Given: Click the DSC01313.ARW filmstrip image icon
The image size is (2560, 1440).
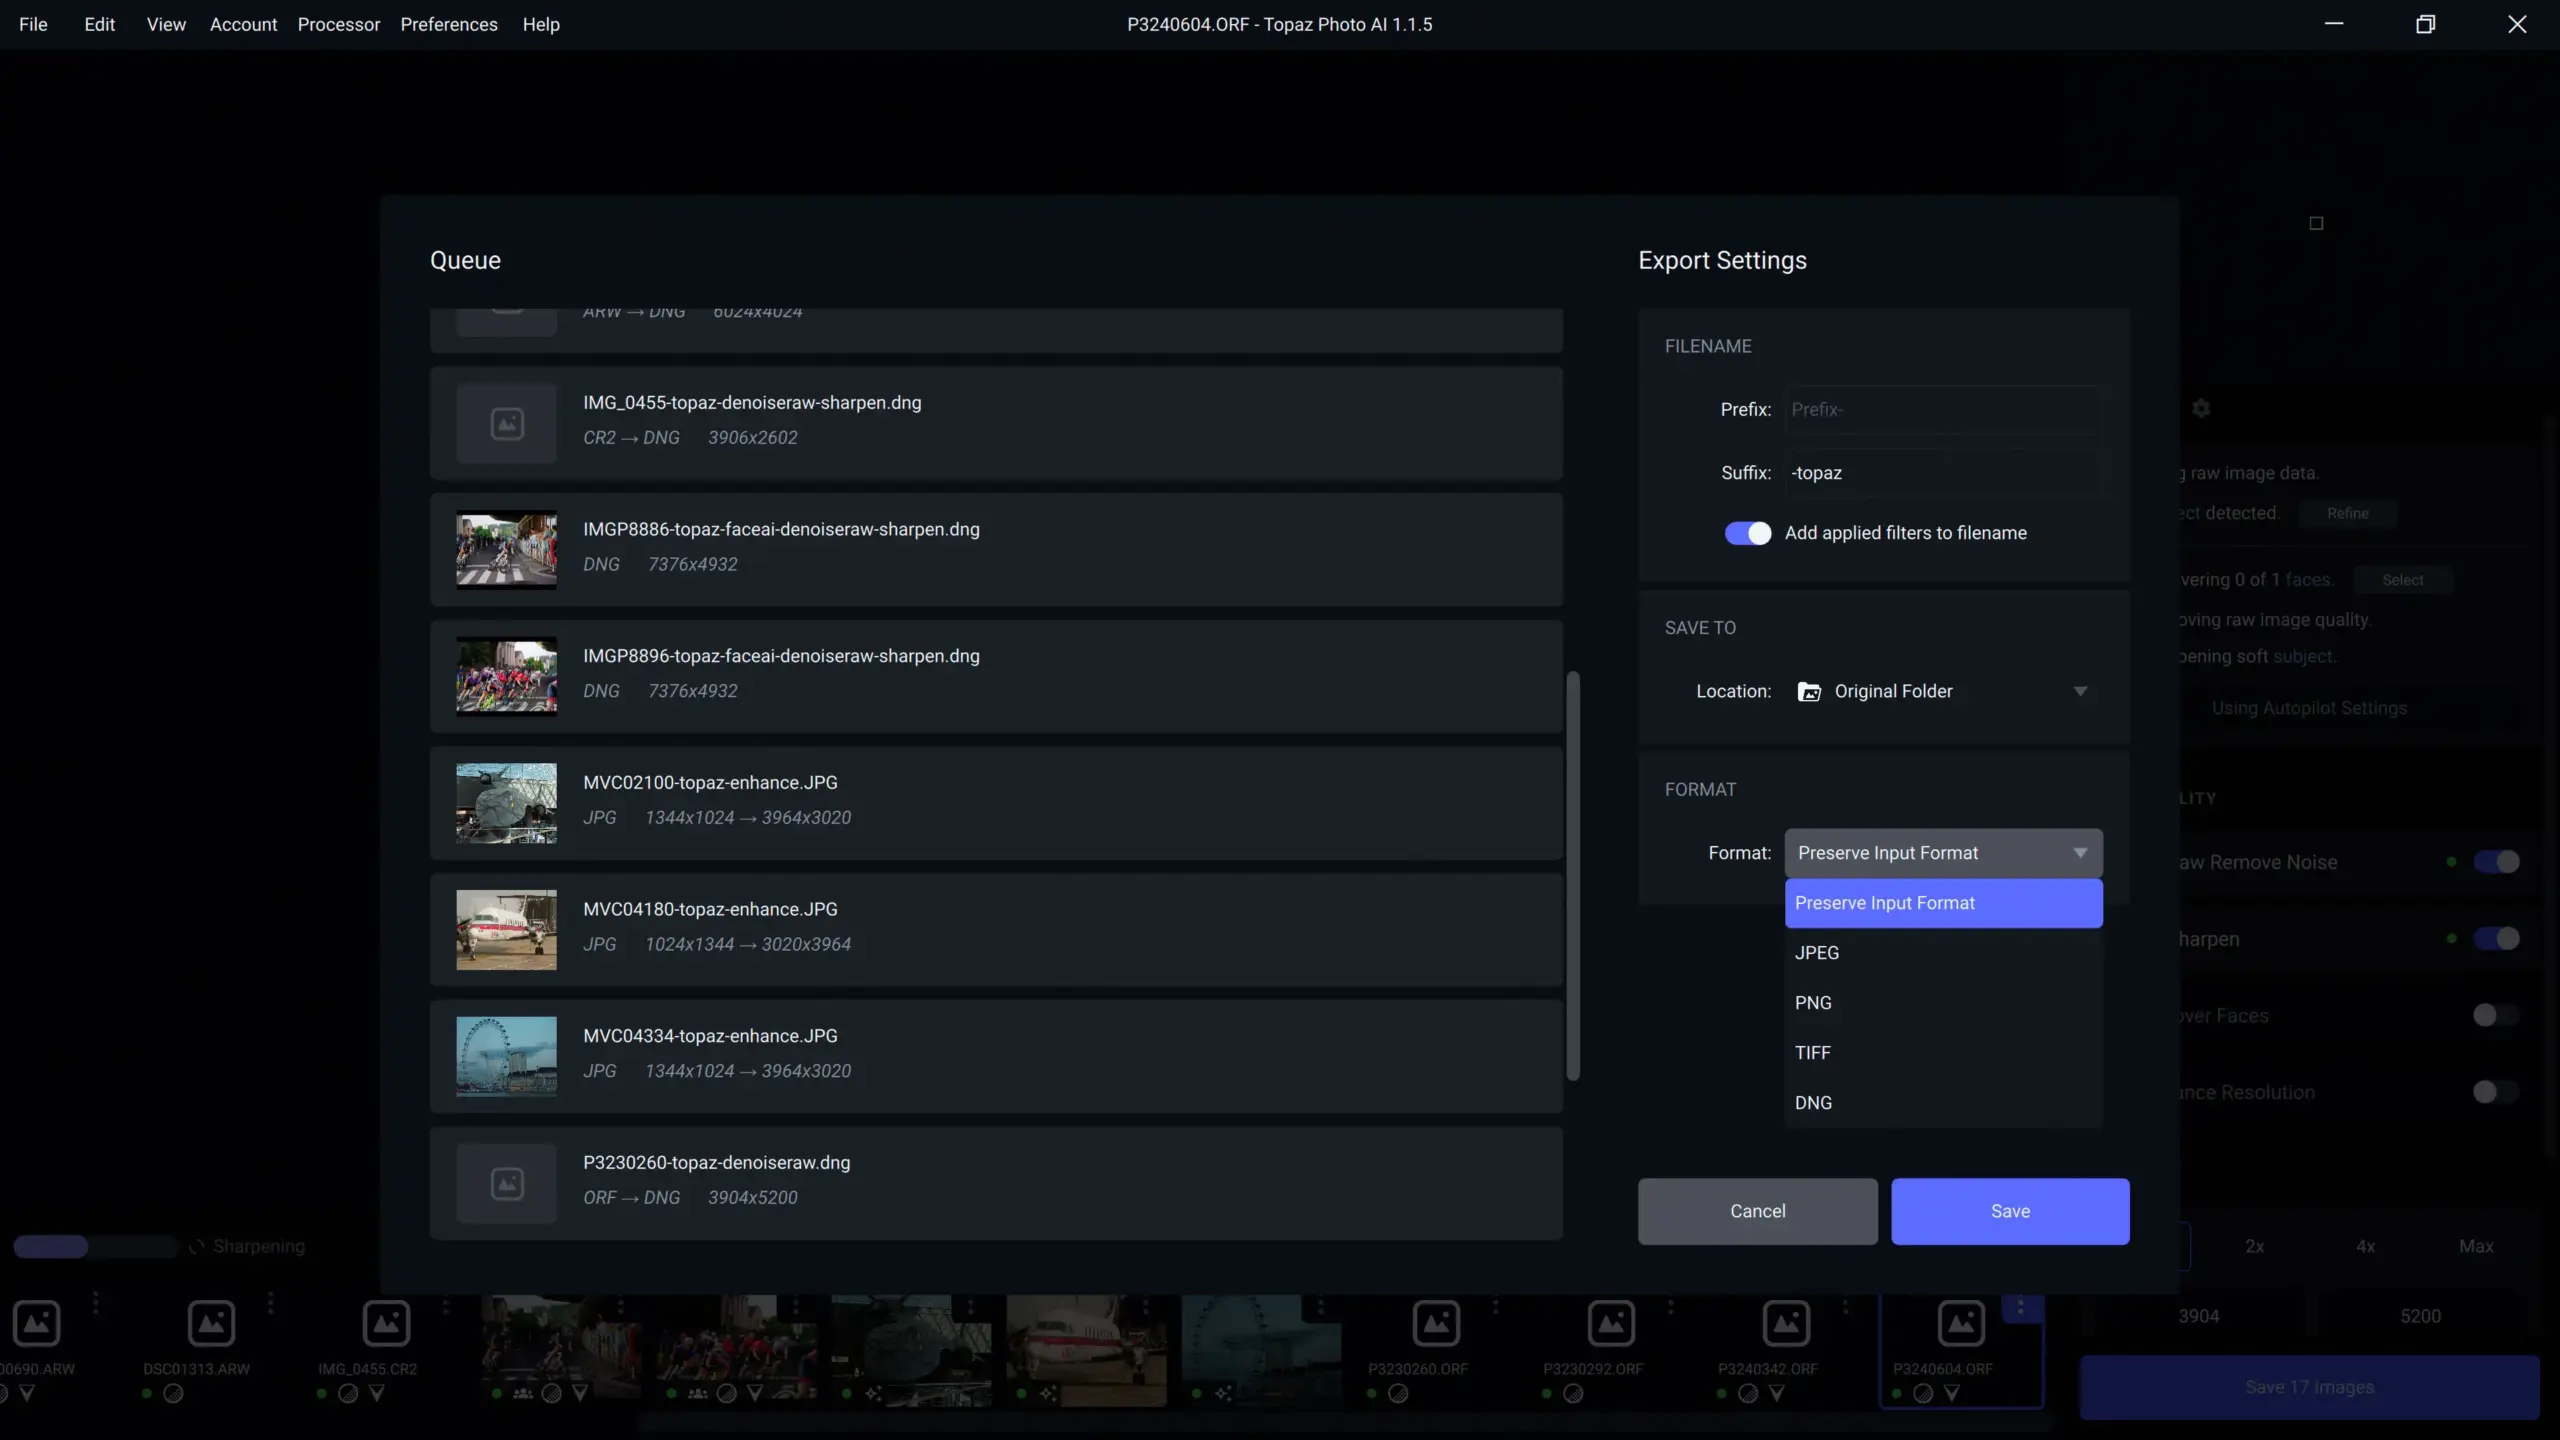Looking at the screenshot, I should (x=211, y=1323).
